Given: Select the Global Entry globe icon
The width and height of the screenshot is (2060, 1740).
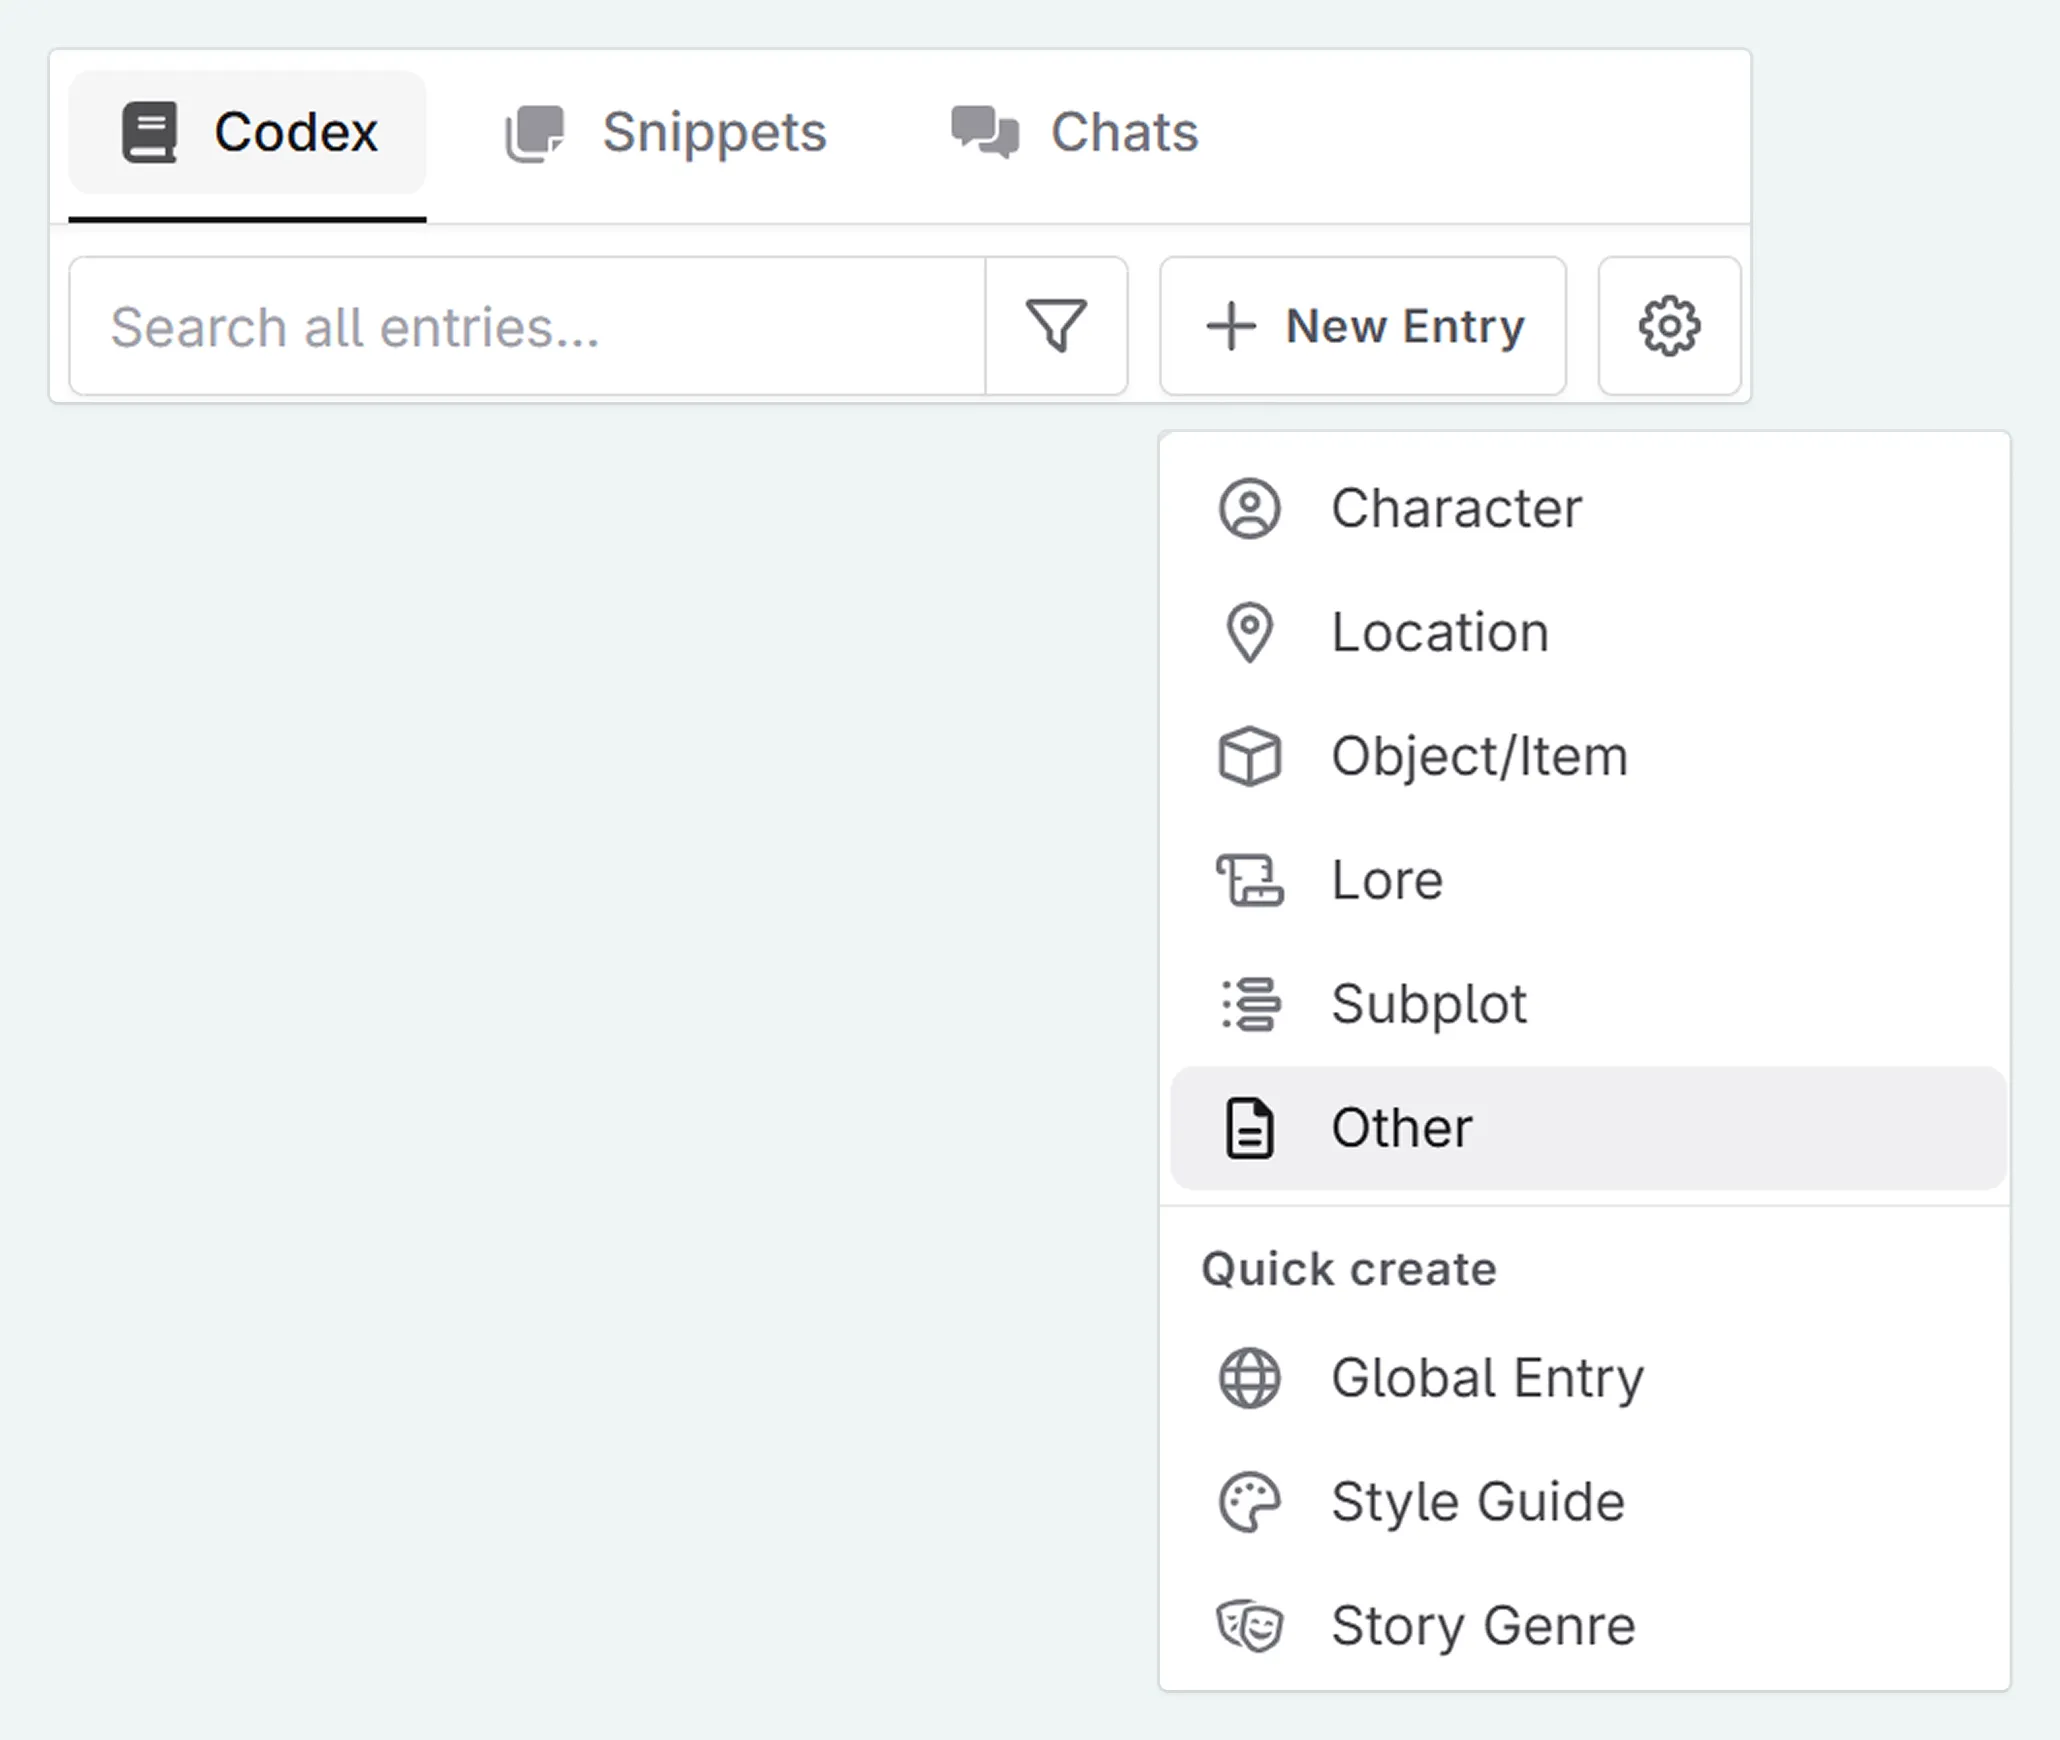Looking at the screenshot, I should 1250,1378.
